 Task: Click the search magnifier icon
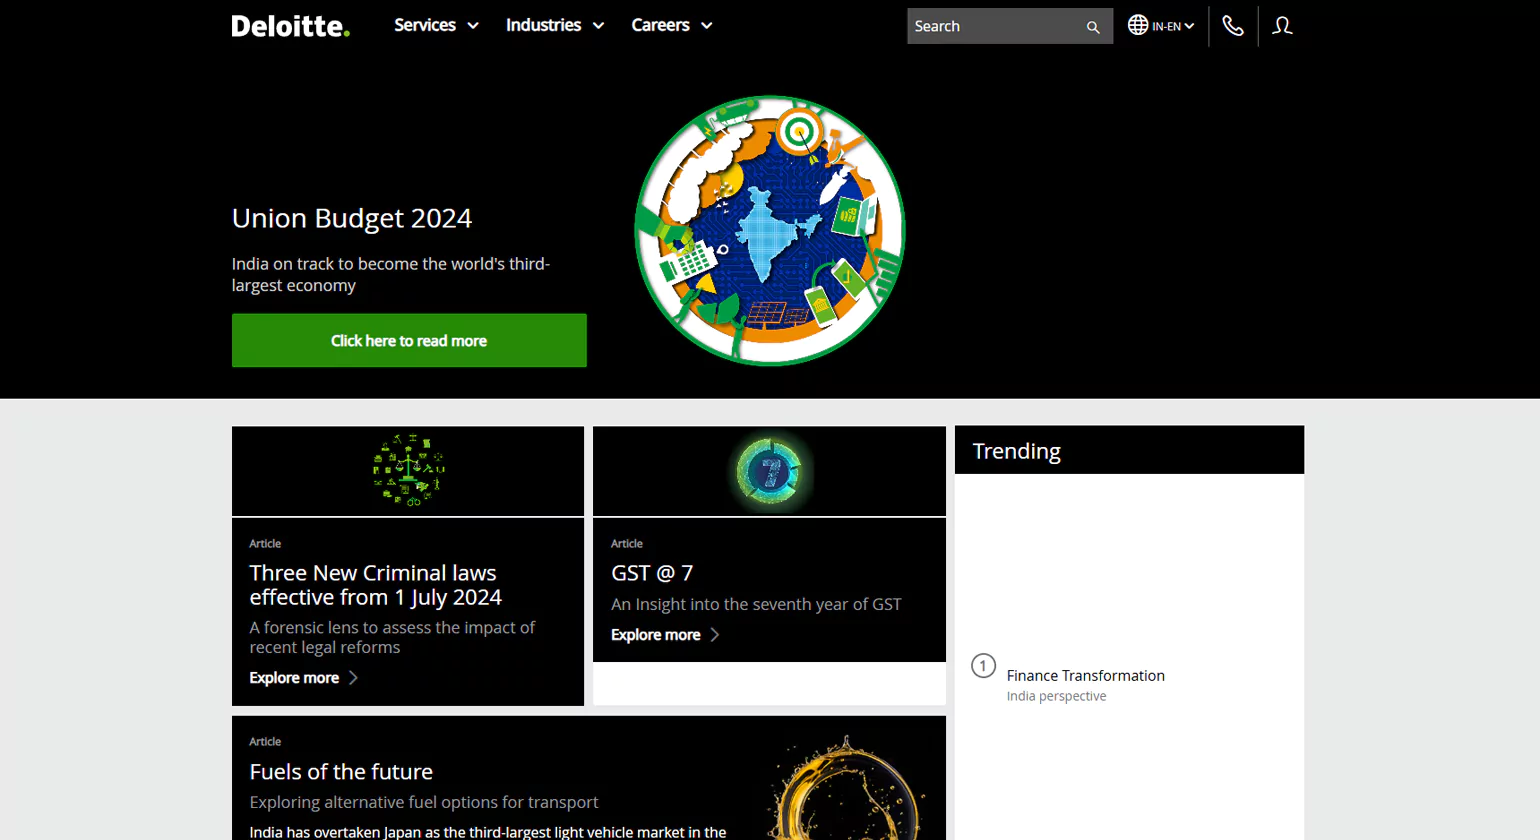coord(1092,26)
